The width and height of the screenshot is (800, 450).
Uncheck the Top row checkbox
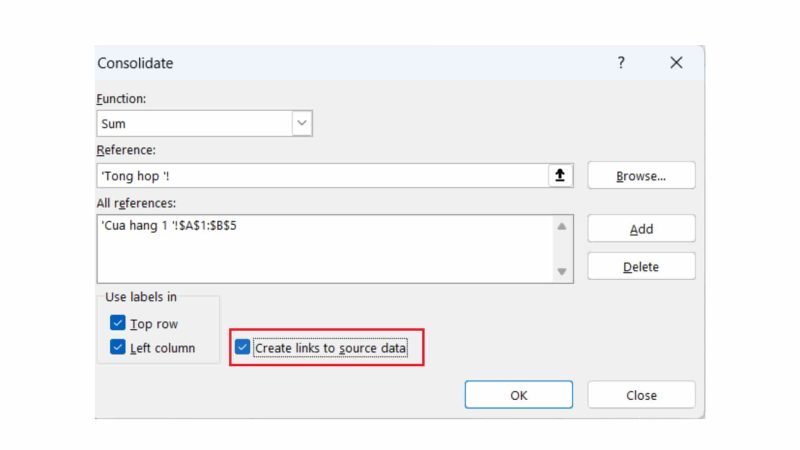click(117, 323)
